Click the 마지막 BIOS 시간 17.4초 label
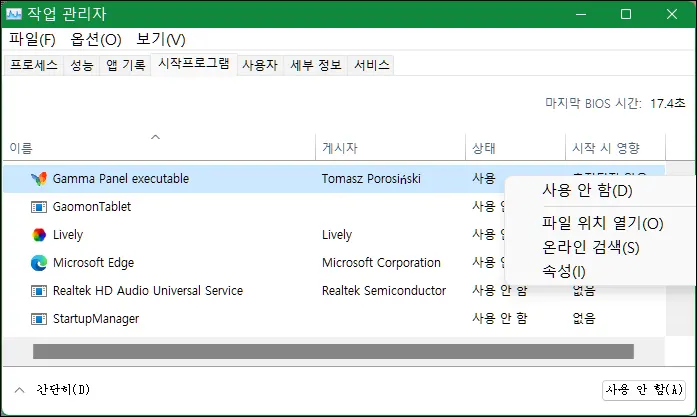This screenshot has height=417, width=697. pos(615,104)
